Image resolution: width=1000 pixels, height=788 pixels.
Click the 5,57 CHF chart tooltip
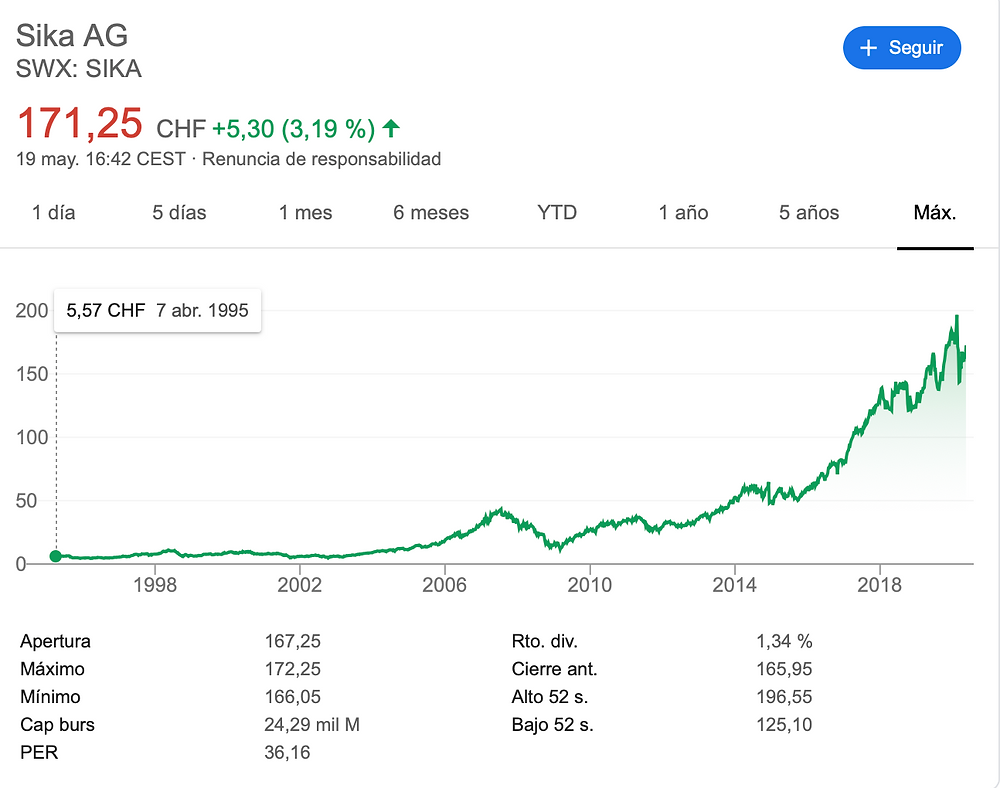[158, 310]
